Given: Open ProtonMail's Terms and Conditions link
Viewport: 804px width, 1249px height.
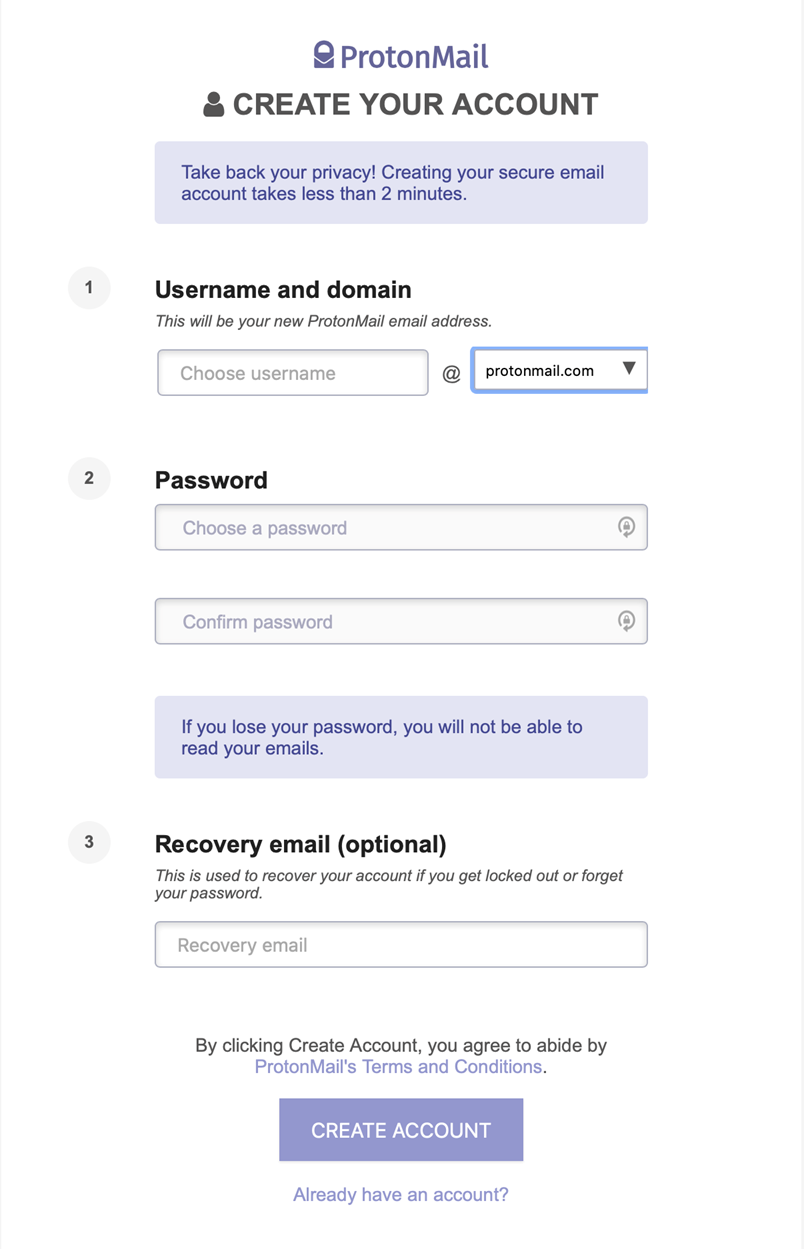Looking at the screenshot, I should [399, 1067].
